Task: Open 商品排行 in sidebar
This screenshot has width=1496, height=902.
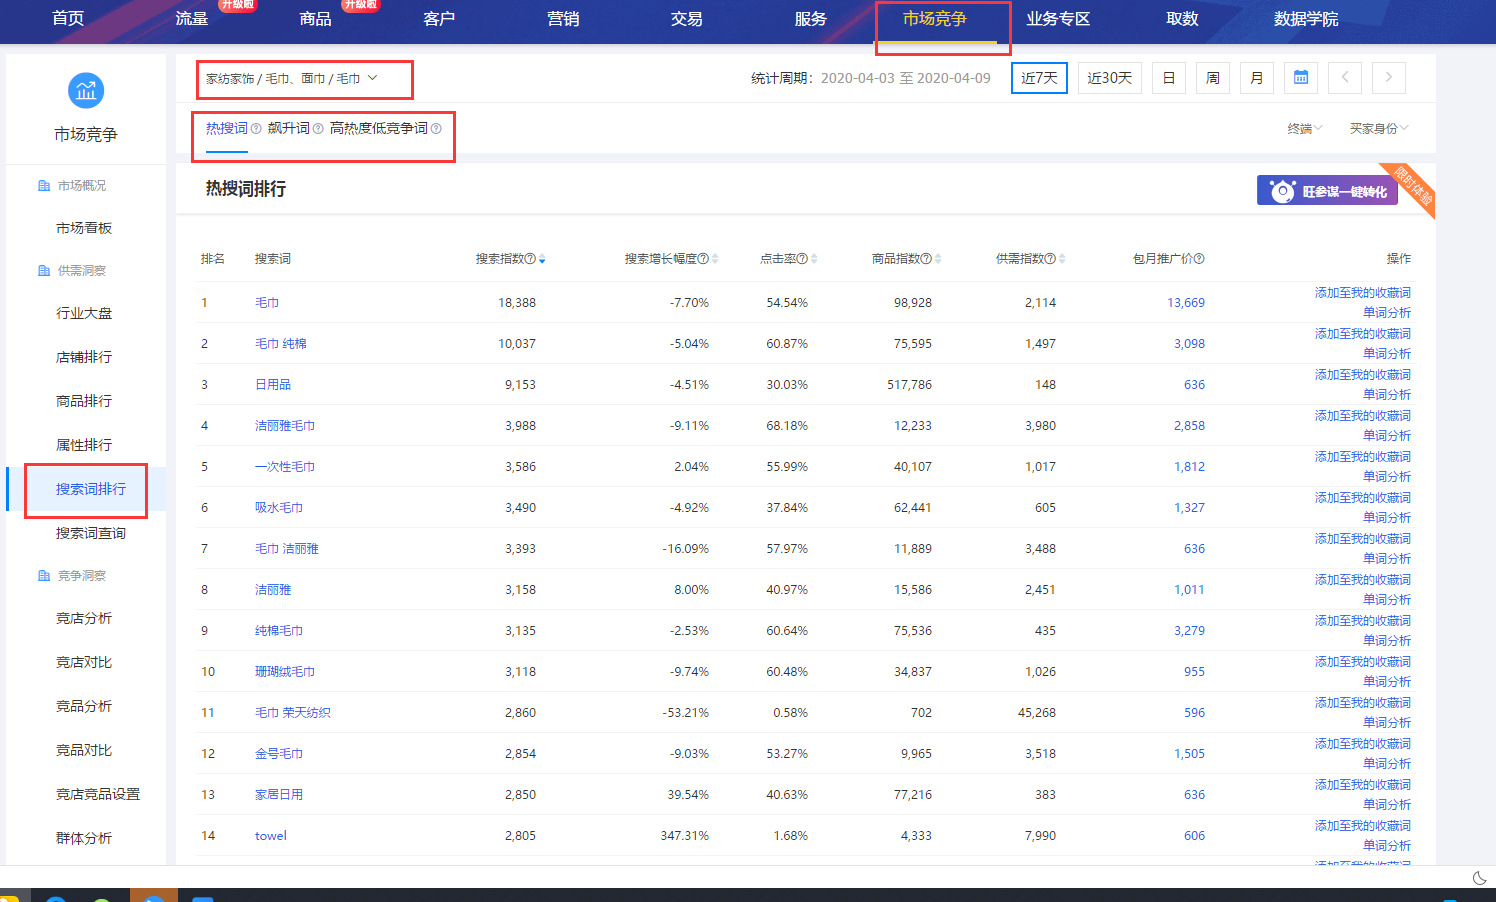Action: 84,401
